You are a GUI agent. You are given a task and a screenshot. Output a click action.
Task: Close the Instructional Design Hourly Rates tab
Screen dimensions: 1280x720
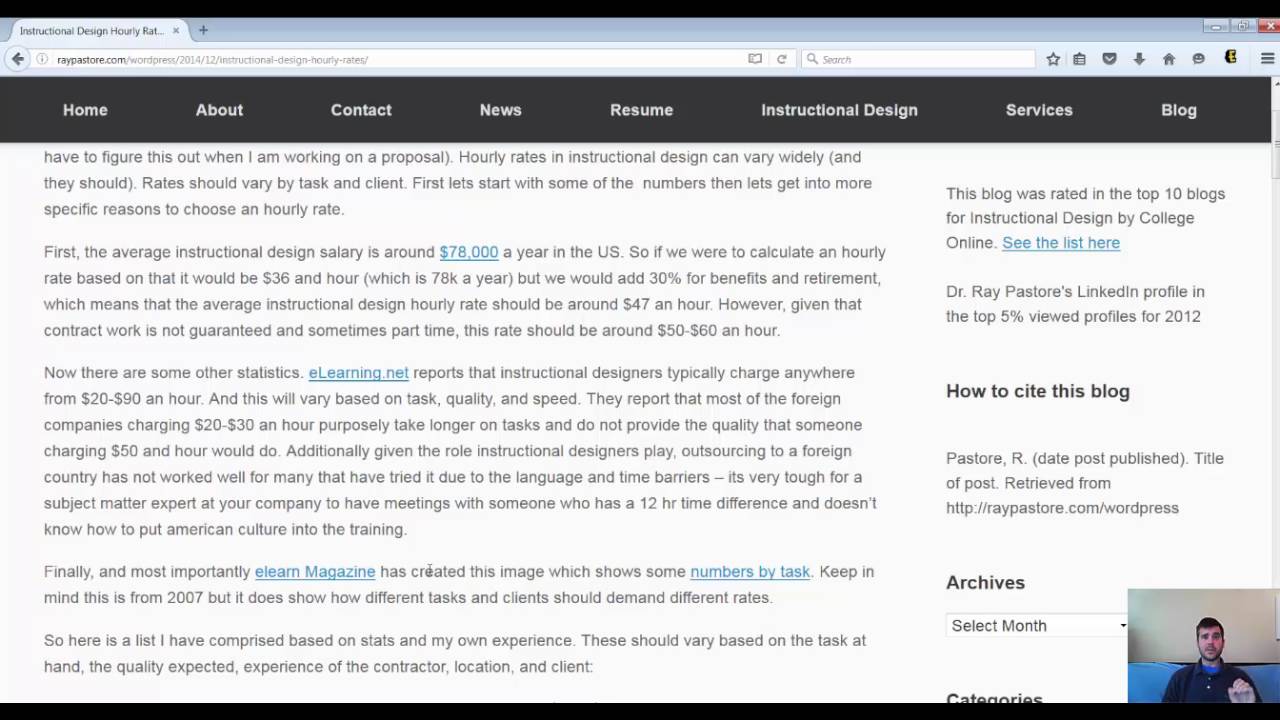point(176,30)
